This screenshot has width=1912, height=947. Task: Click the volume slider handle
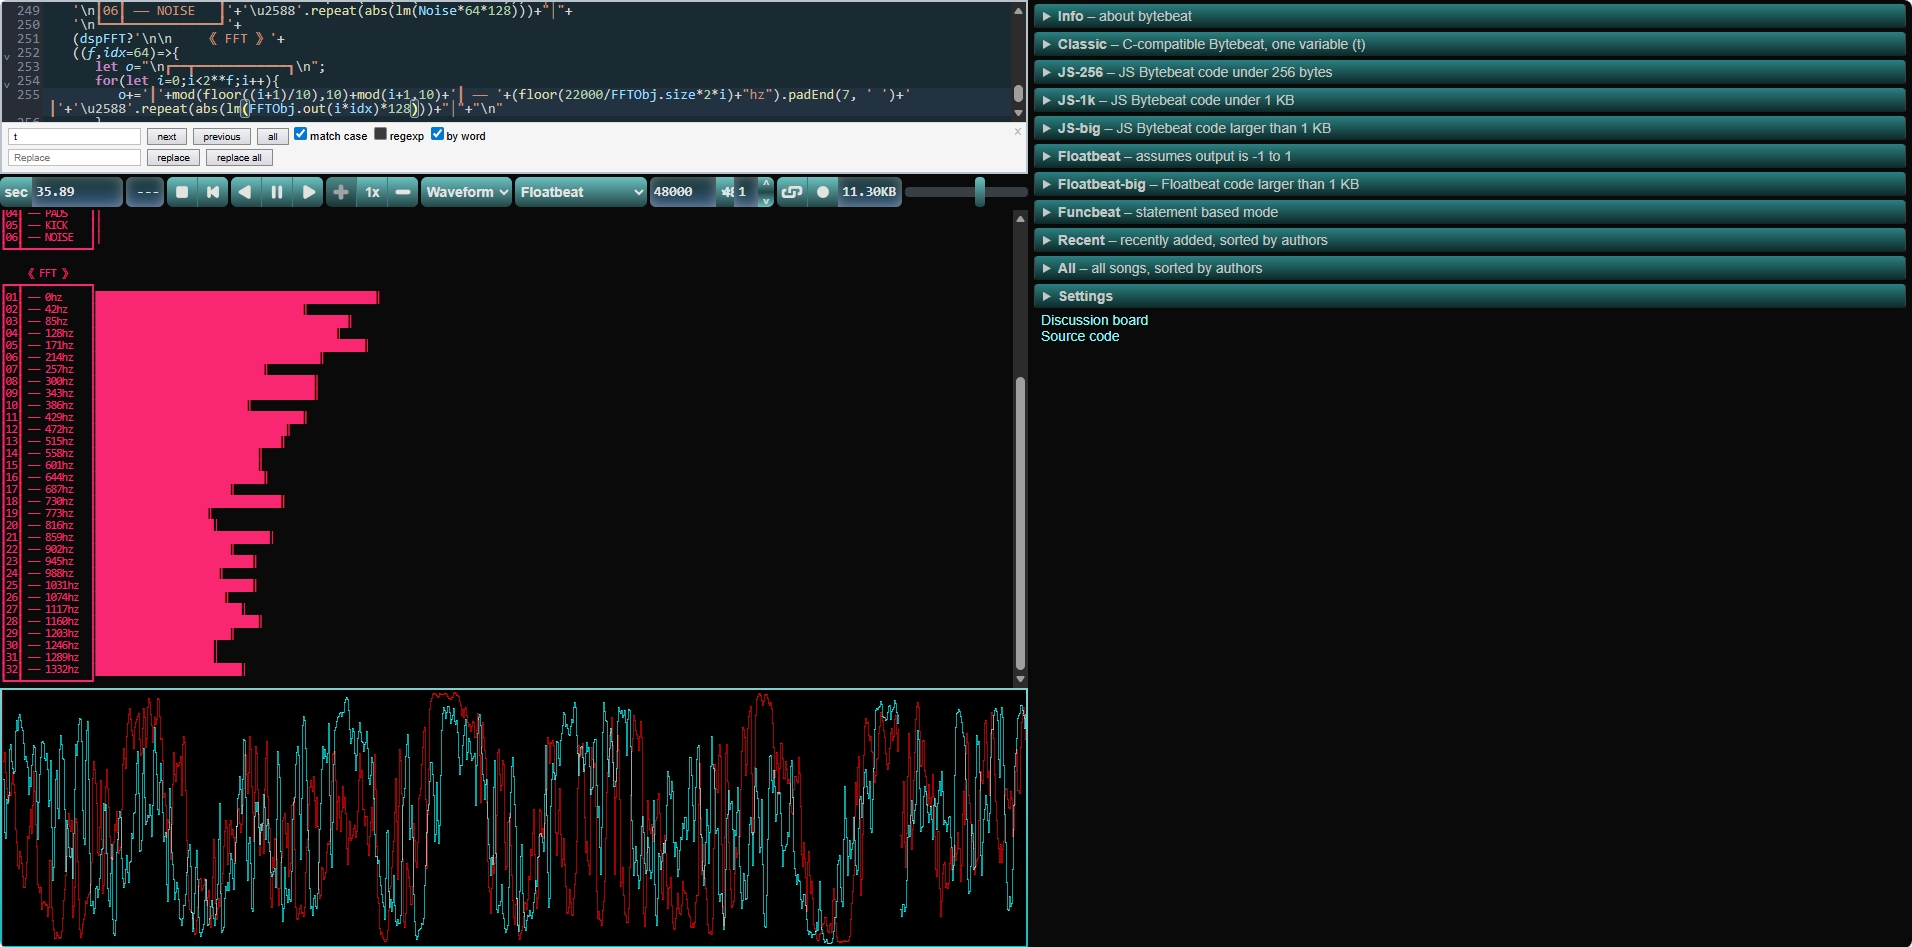pyautogui.click(x=980, y=192)
